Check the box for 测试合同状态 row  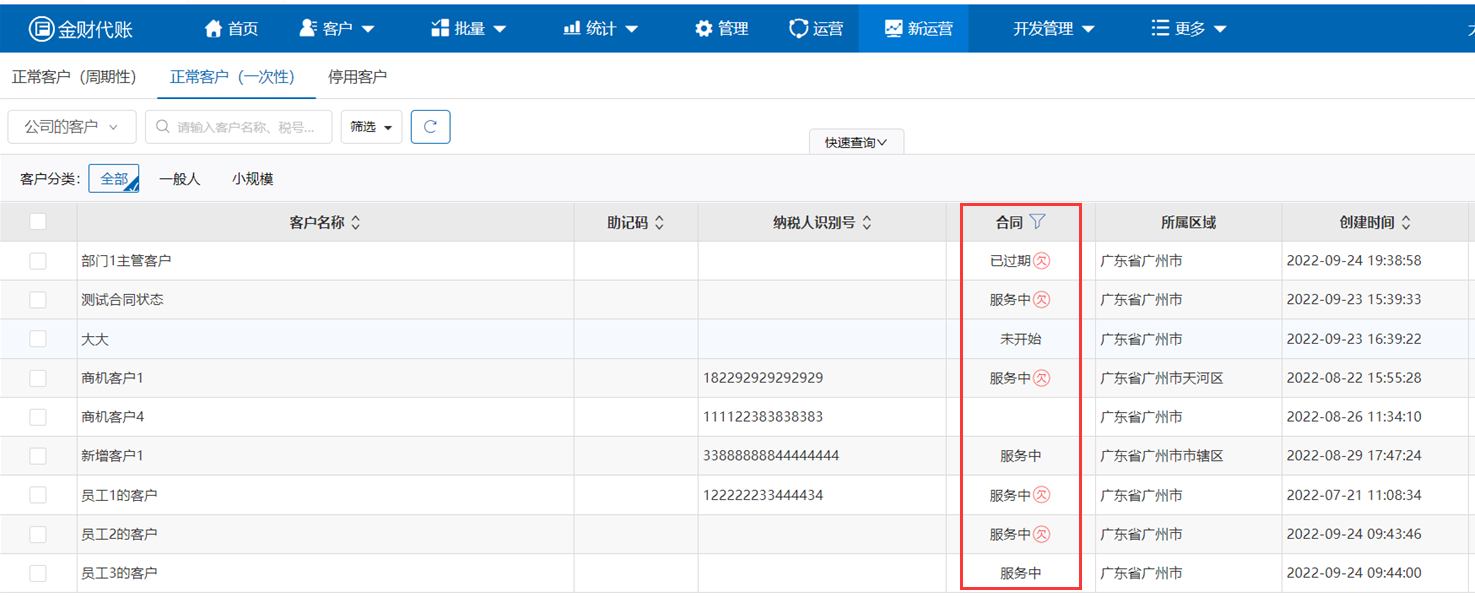coord(38,300)
